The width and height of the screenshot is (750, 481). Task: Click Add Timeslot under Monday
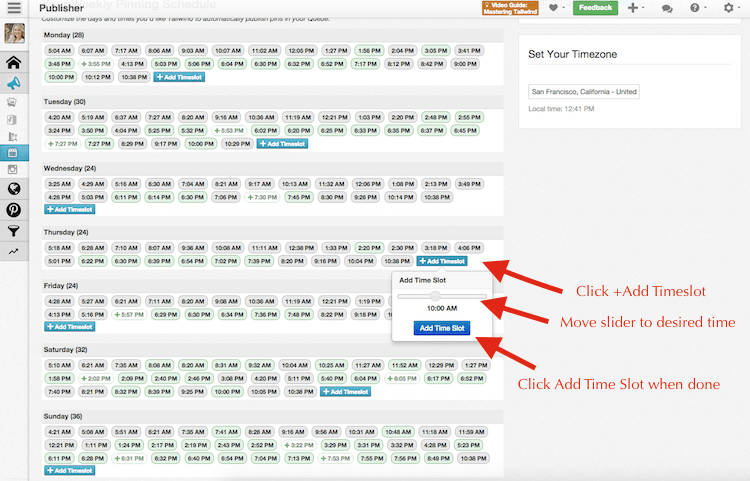[179, 77]
